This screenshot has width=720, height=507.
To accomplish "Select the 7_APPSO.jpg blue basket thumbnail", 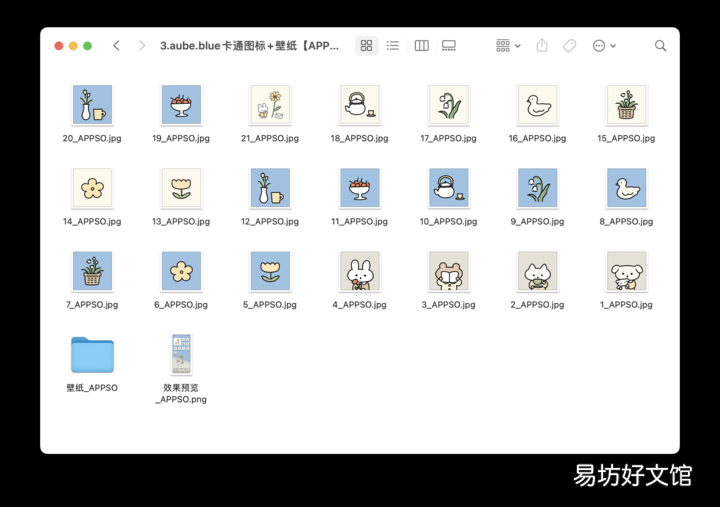I will click(x=92, y=271).
